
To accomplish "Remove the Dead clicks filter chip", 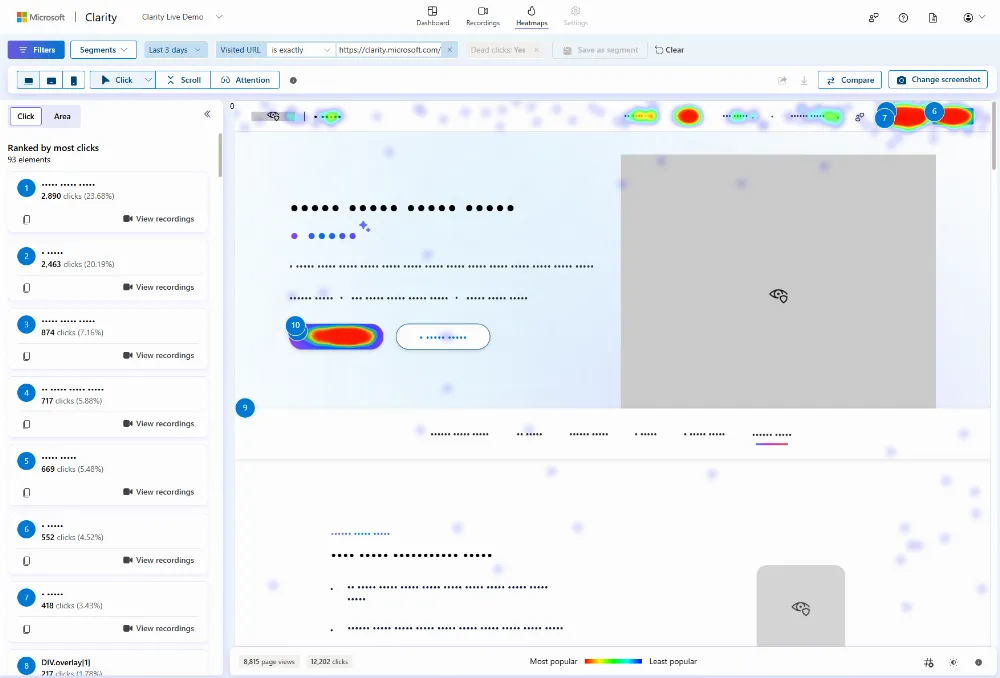I will pyautogui.click(x=536, y=50).
